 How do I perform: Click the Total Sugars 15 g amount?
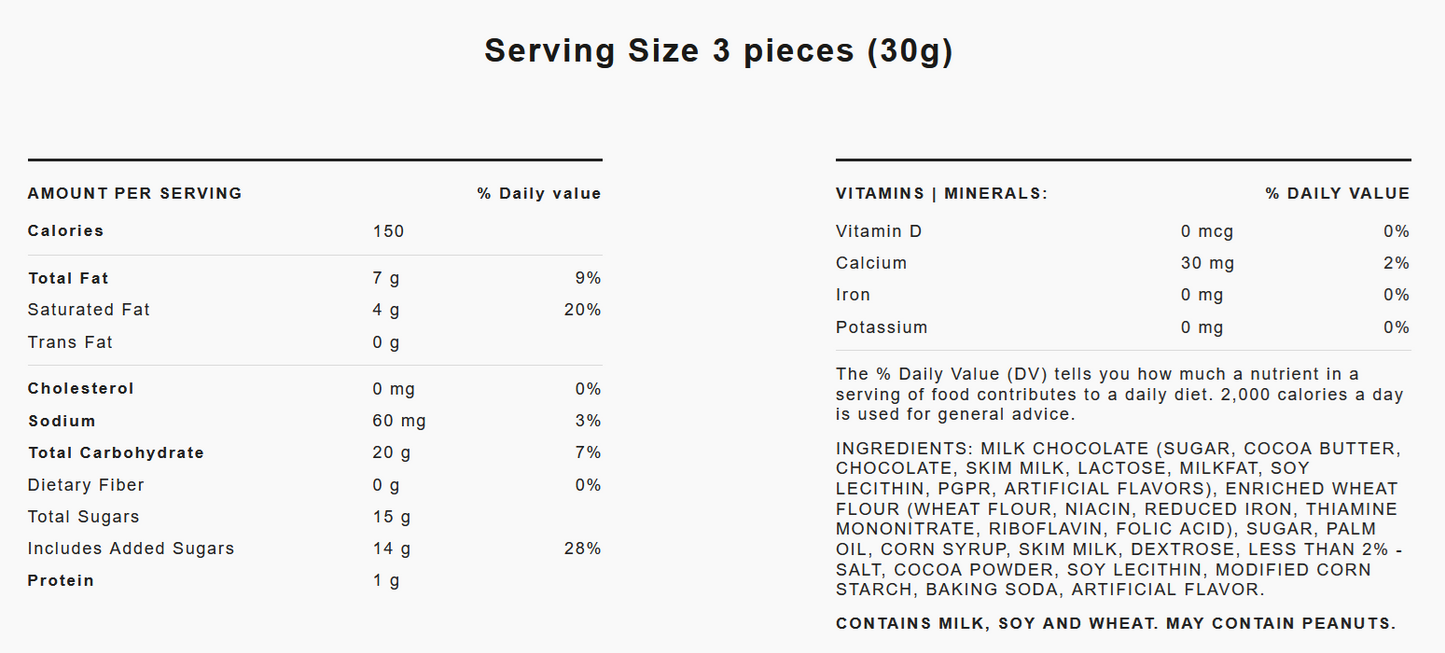coord(391,517)
